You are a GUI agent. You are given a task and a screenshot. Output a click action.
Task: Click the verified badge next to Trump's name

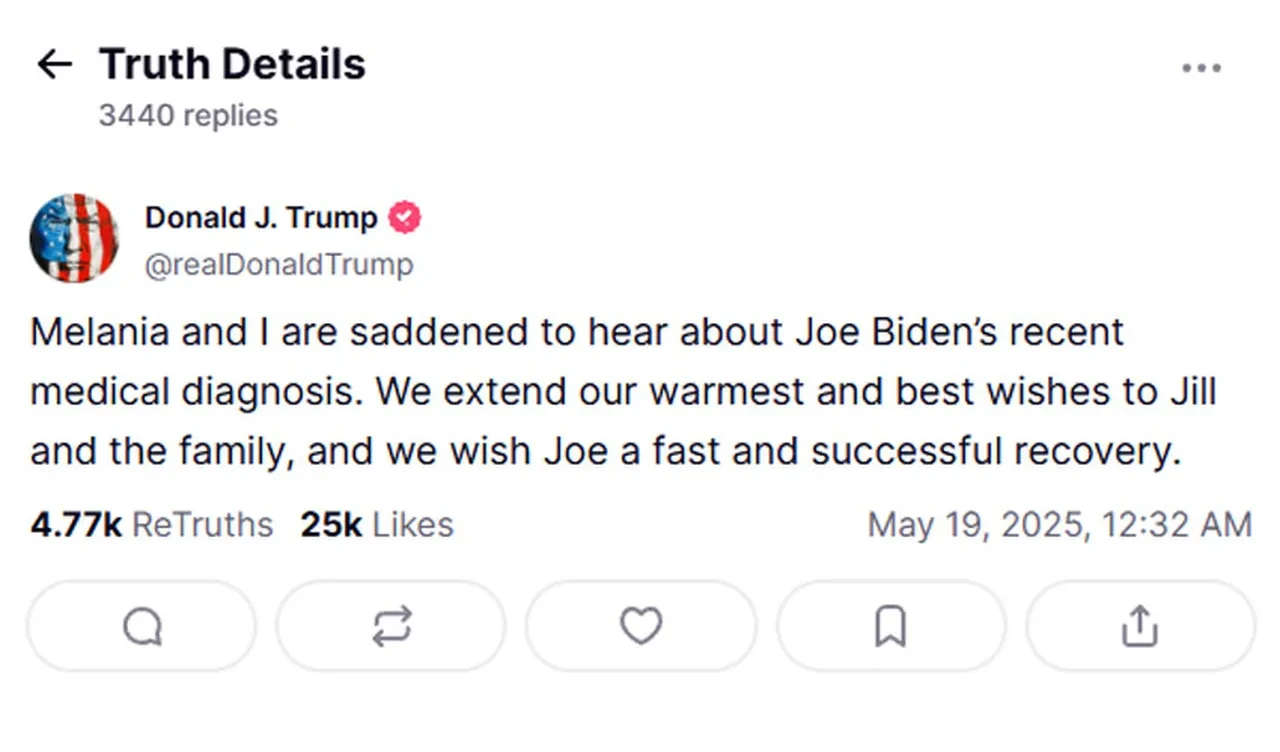click(x=404, y=216)
